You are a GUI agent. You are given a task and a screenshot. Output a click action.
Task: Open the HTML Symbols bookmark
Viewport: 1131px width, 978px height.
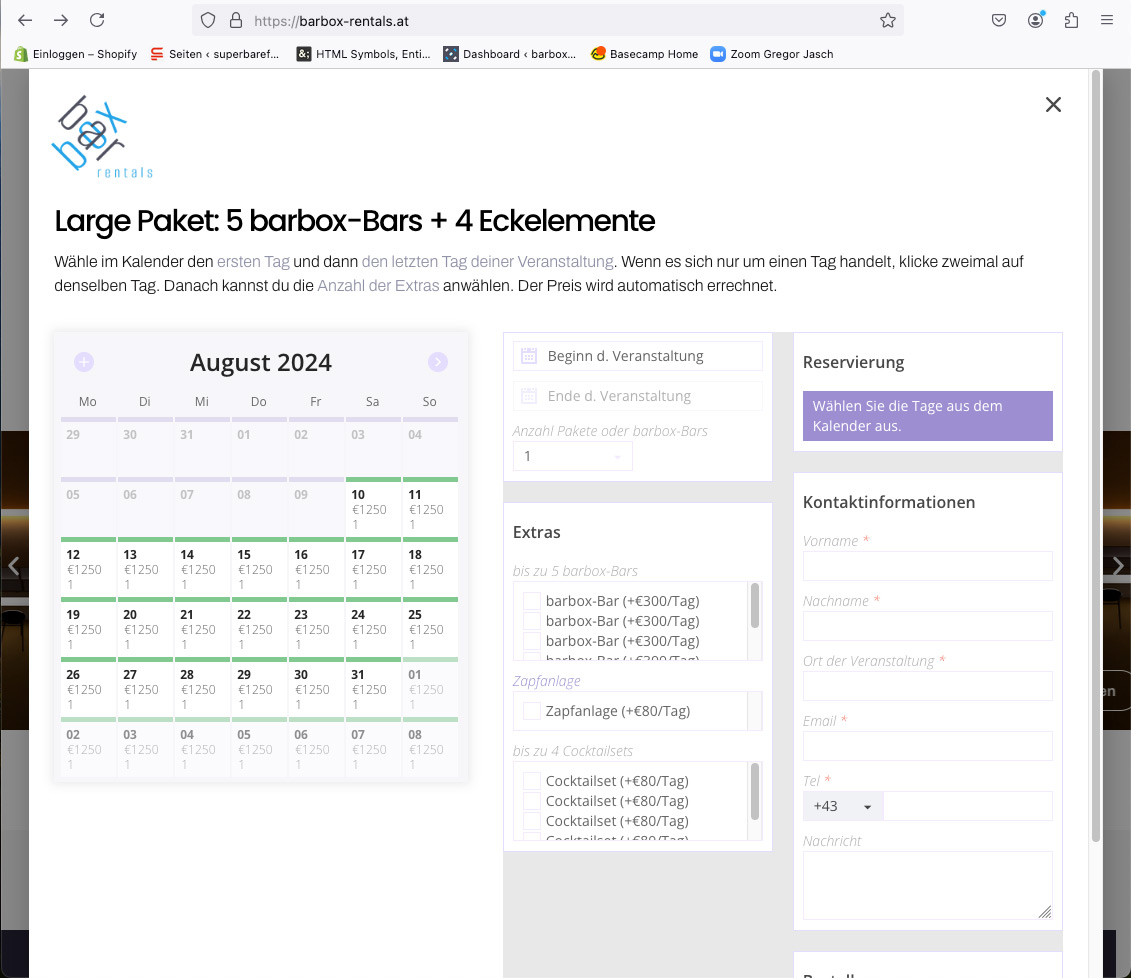click(364, 54)
